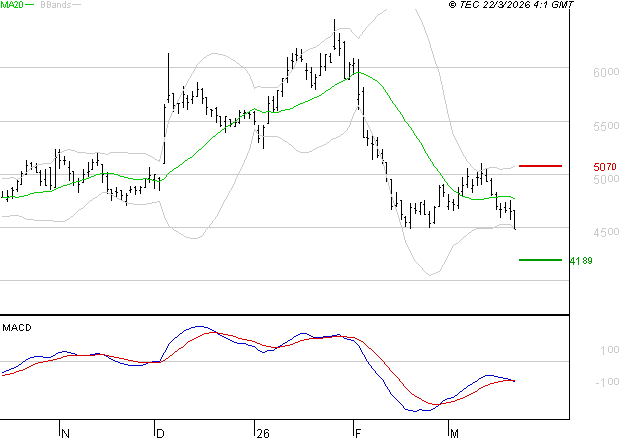Click the MACD -100 axis label
The width and height of the screenshot is (627, 440).
tap(607, 382)
